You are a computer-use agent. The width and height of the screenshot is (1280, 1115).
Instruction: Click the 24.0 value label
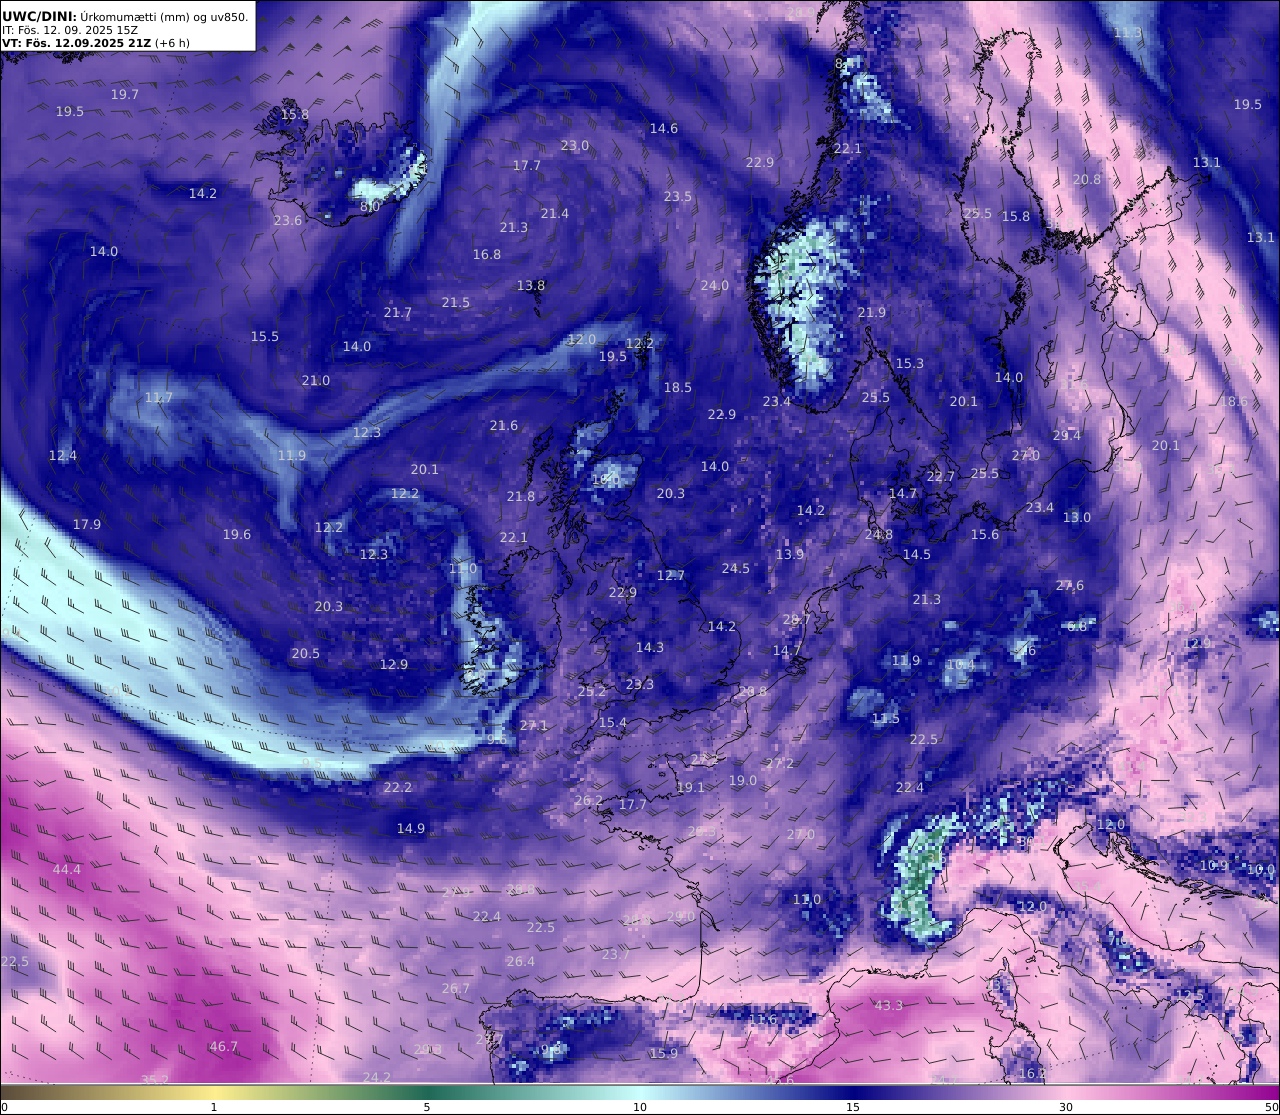(x=715, y=285)
